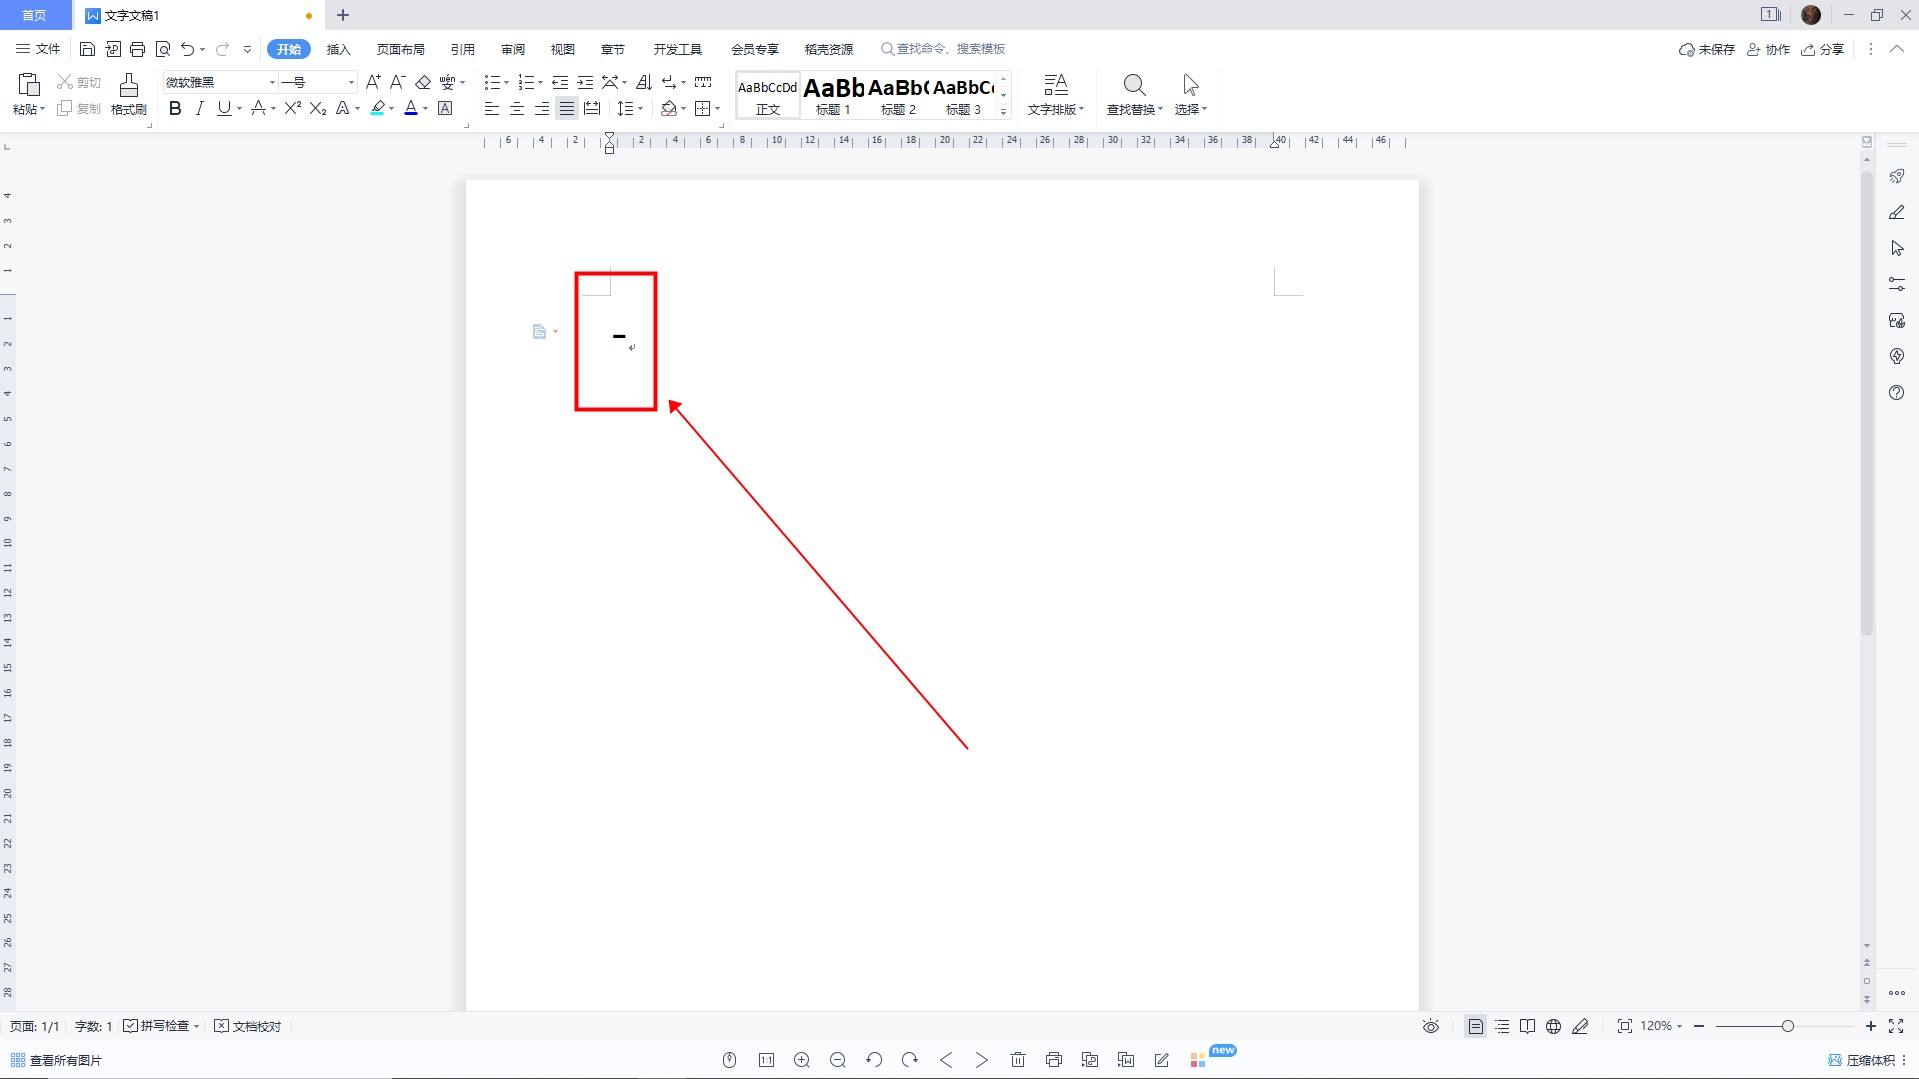
Task: Toggle justified alignment button
Action: point(567,109)
